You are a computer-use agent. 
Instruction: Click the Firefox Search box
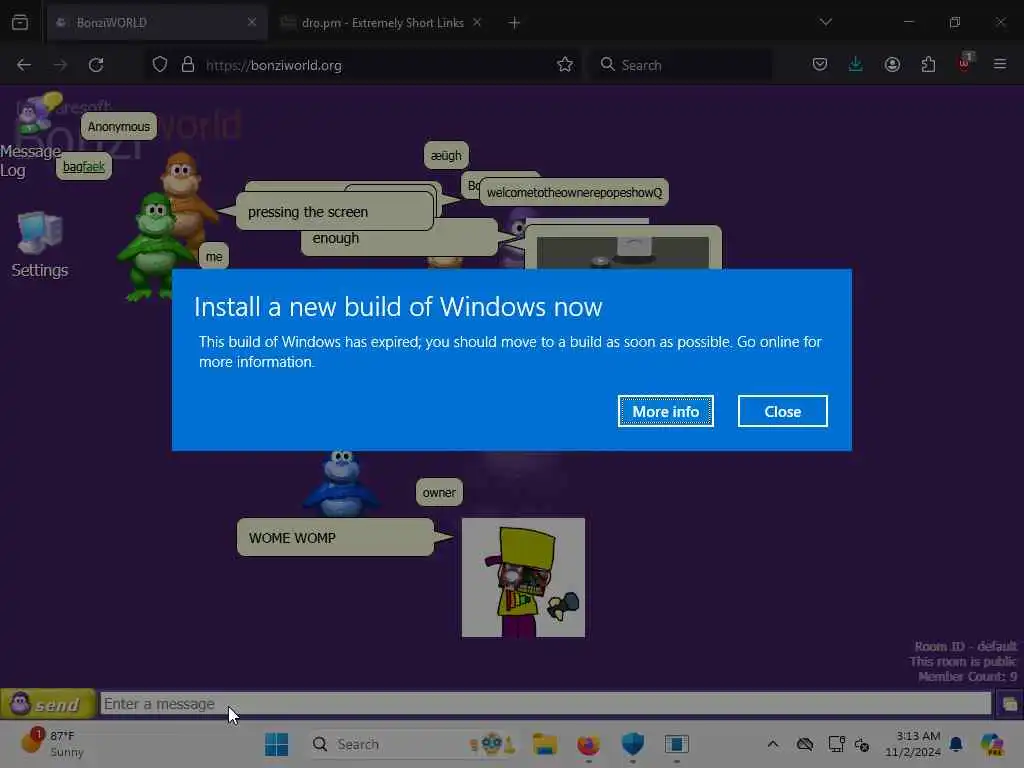point(681,65)
